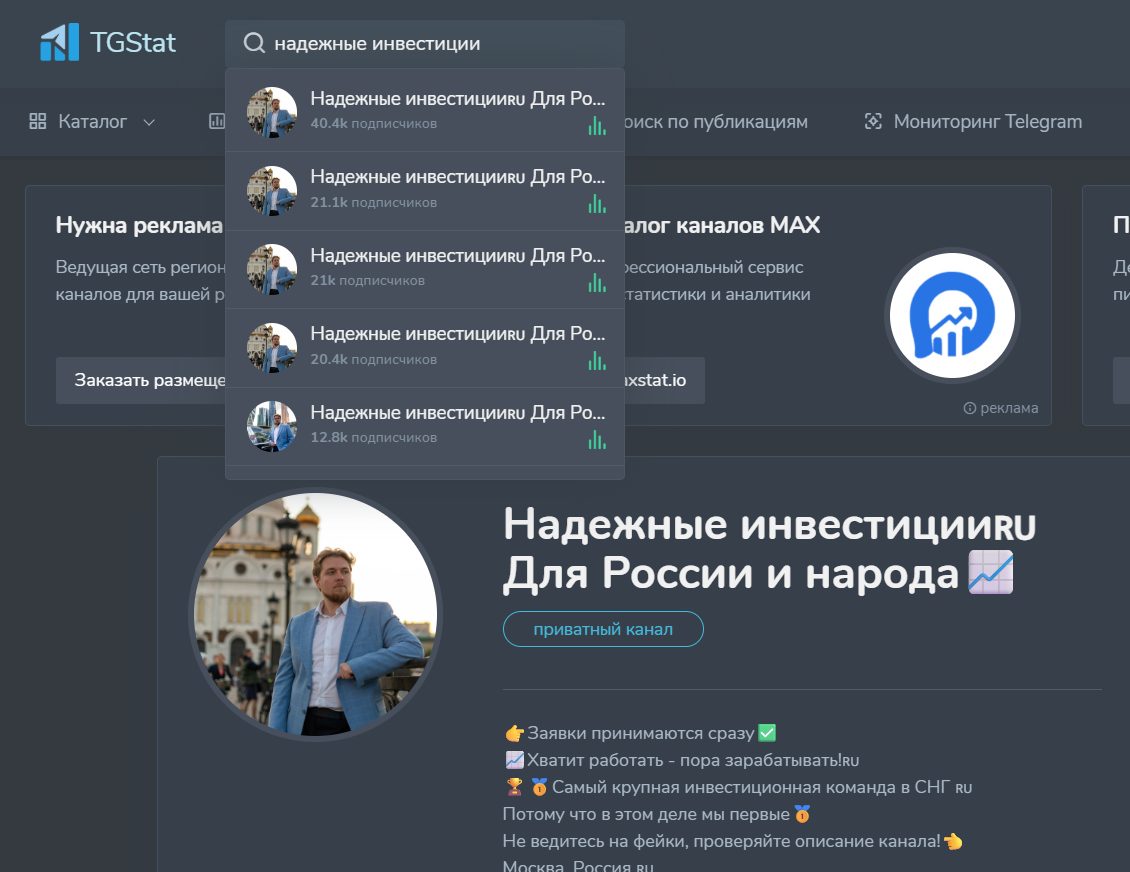Click the maxstat.io button

click(x=664, y=380)
